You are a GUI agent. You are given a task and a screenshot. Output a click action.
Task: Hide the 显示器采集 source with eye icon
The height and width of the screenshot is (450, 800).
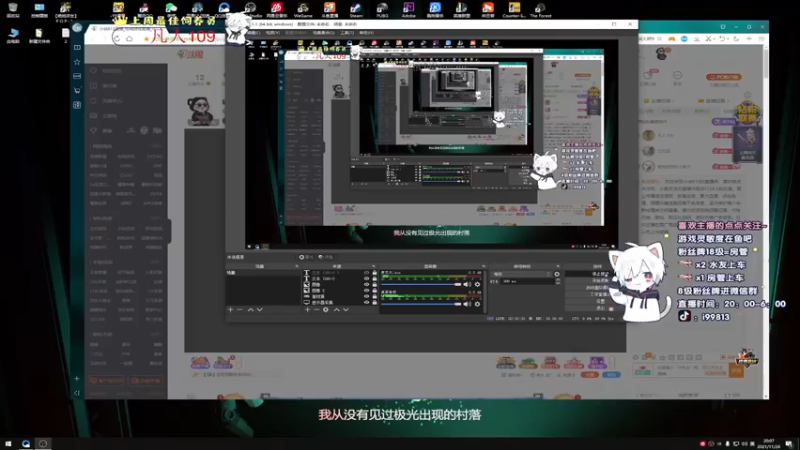click(x=367, y=303)
